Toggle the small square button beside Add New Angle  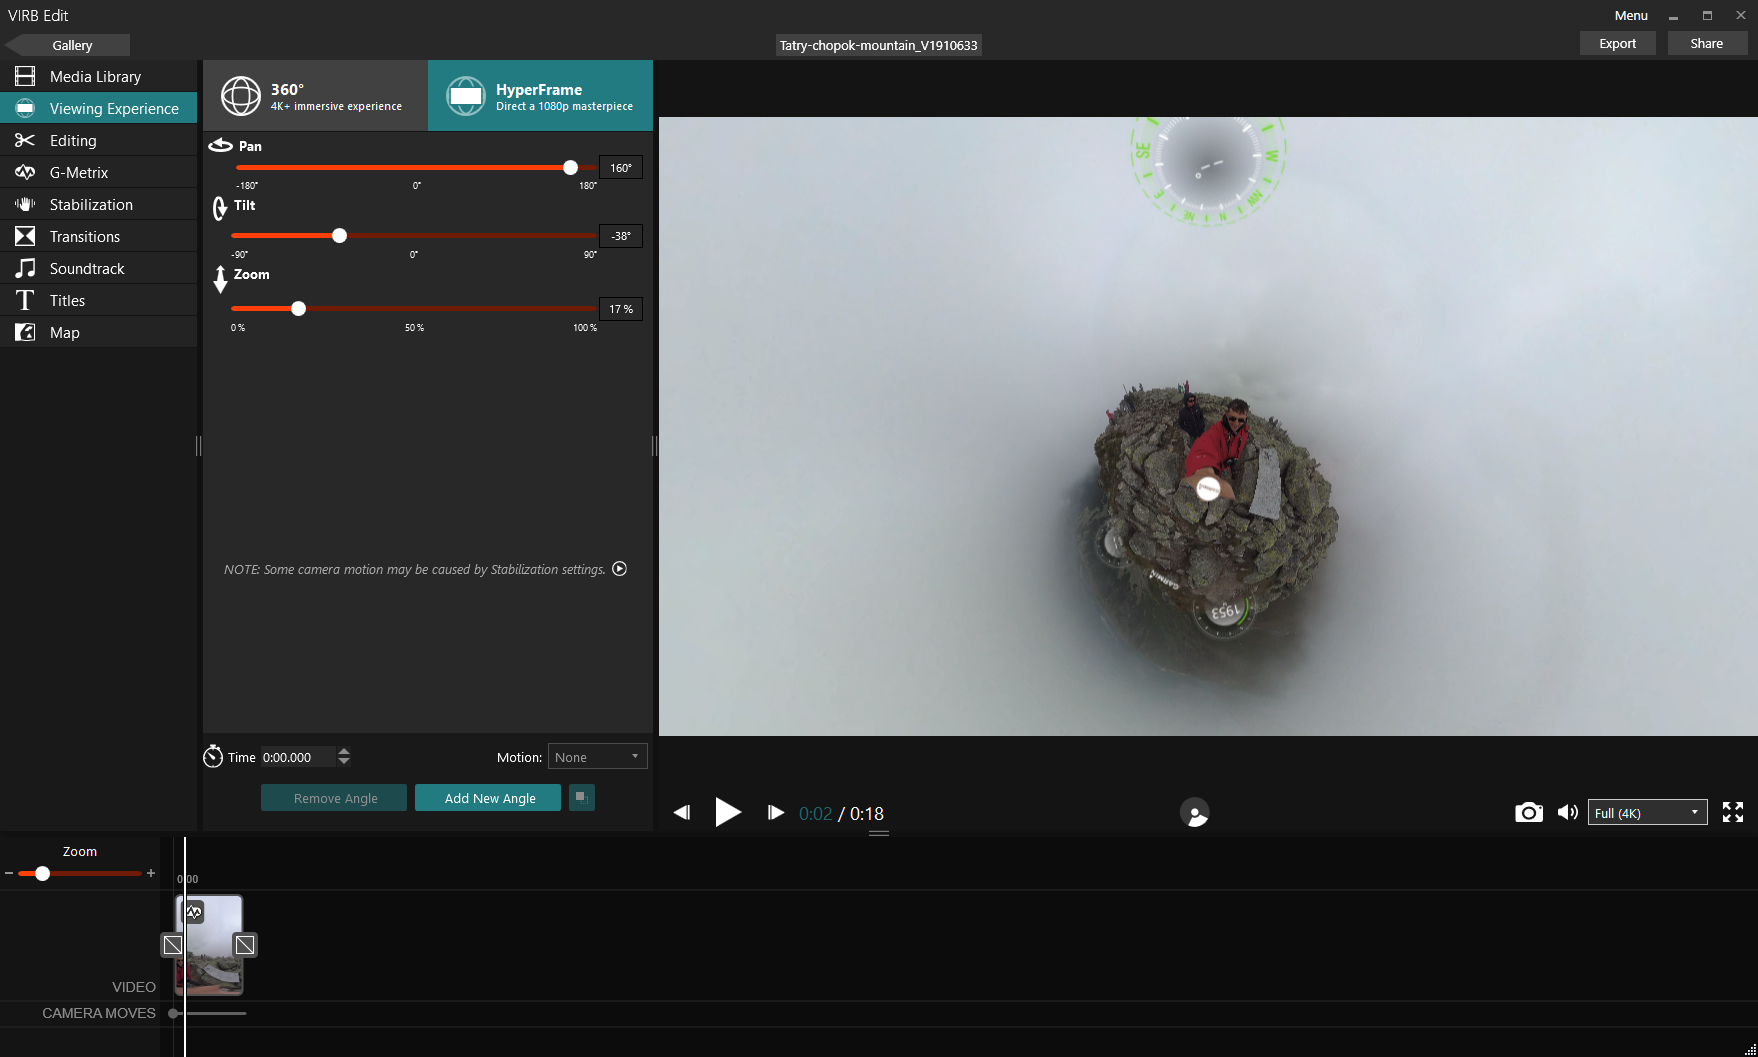(x=581, y=797)
